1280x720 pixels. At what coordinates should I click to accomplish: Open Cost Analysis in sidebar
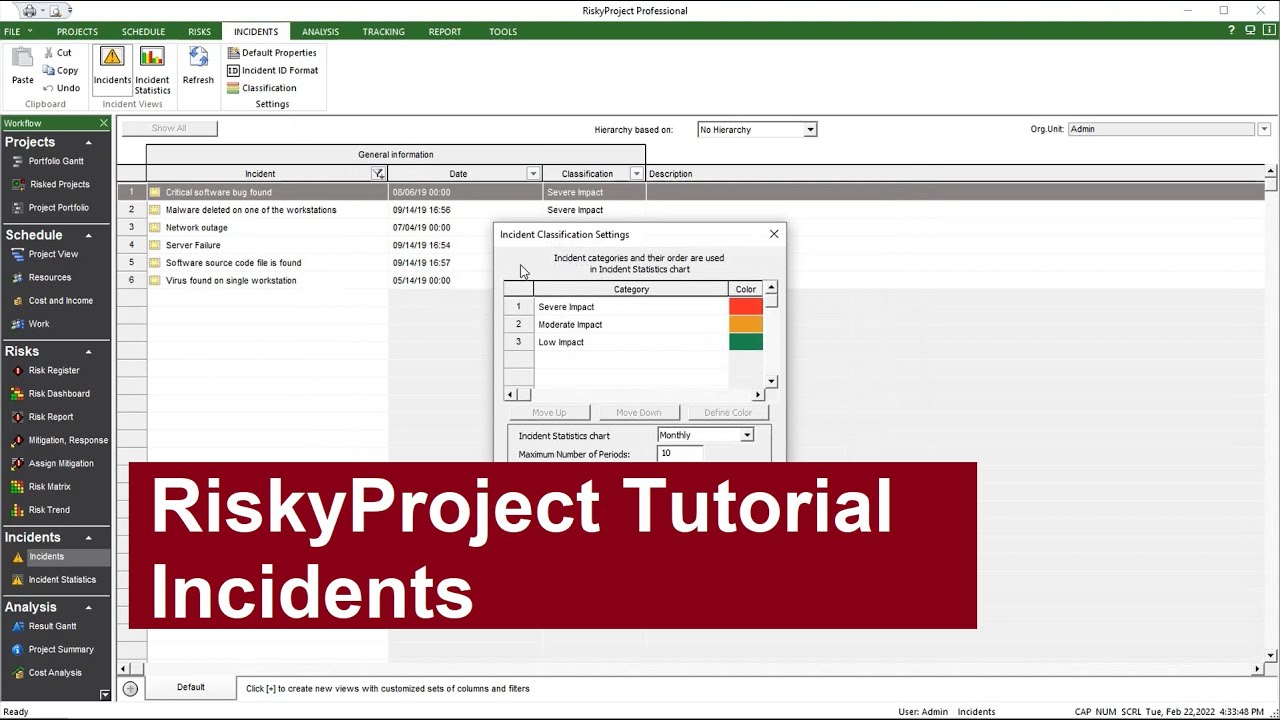(55, 673)
